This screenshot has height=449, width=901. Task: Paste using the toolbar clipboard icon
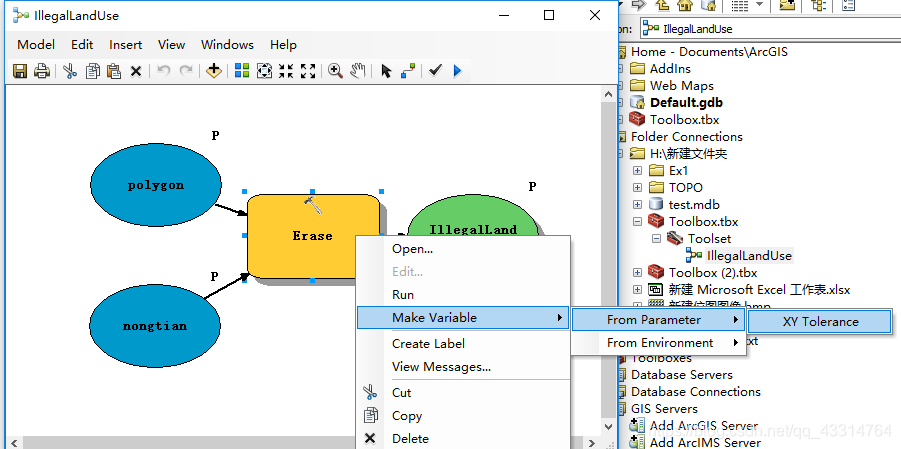(x=114, y=71)
